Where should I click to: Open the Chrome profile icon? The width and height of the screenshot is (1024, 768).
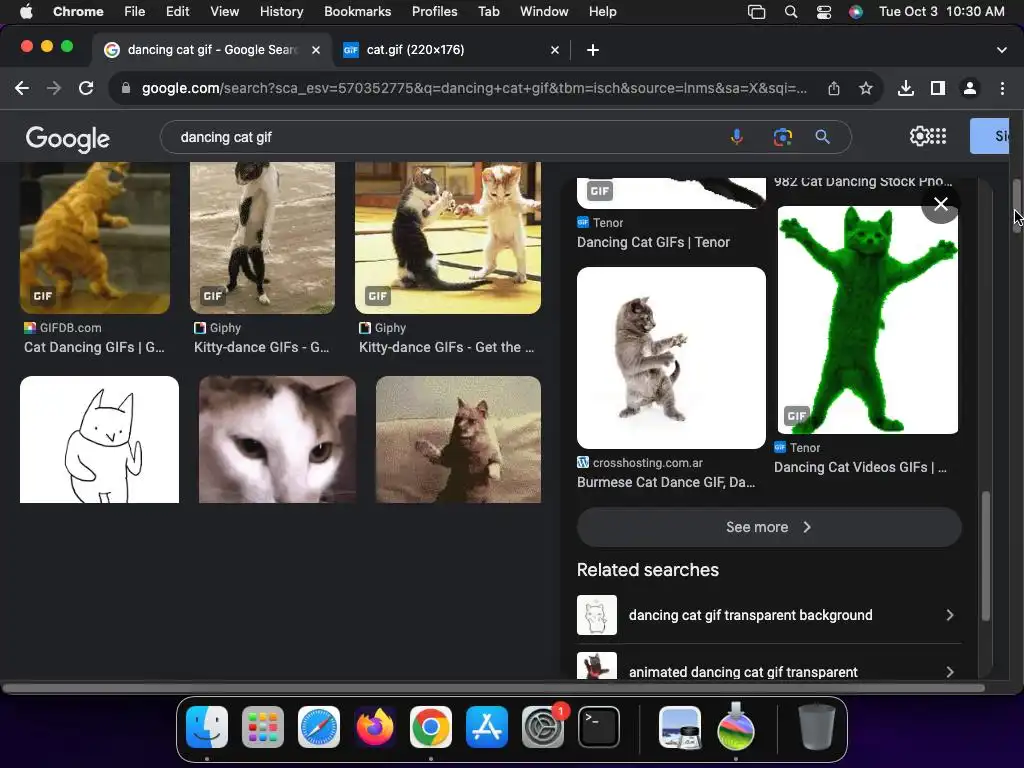970,88
